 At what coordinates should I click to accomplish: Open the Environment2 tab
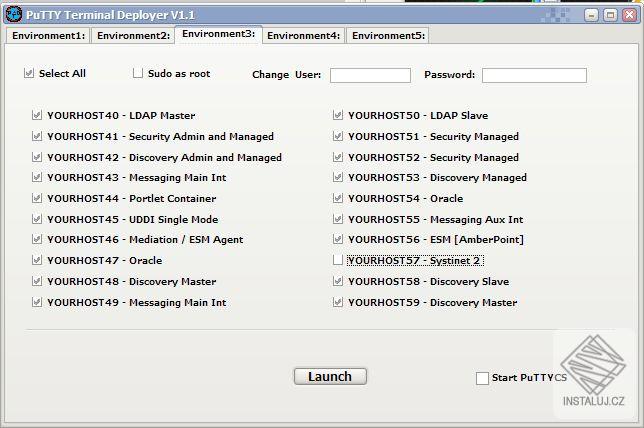133,36
